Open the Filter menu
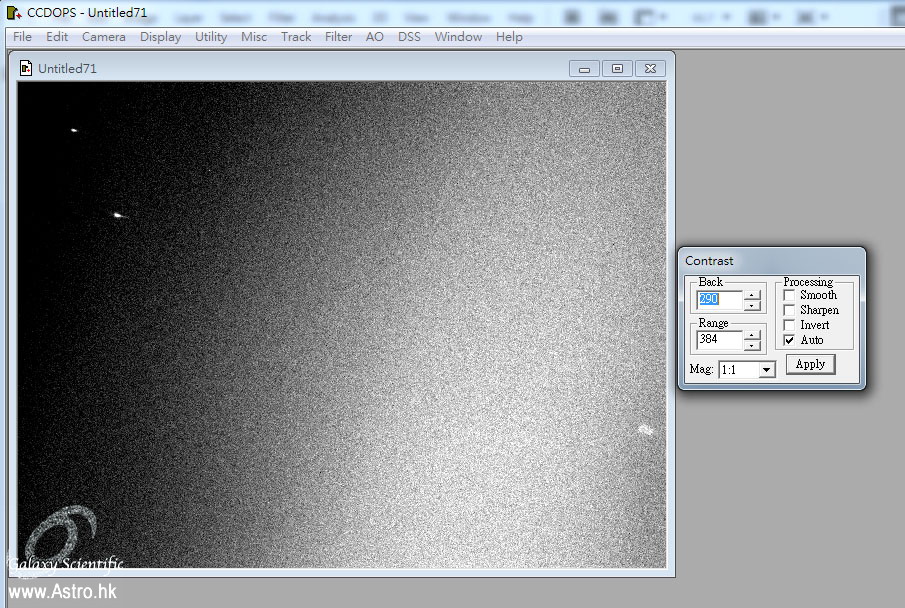This screenshot has height=608, width=905. [338, 37]
